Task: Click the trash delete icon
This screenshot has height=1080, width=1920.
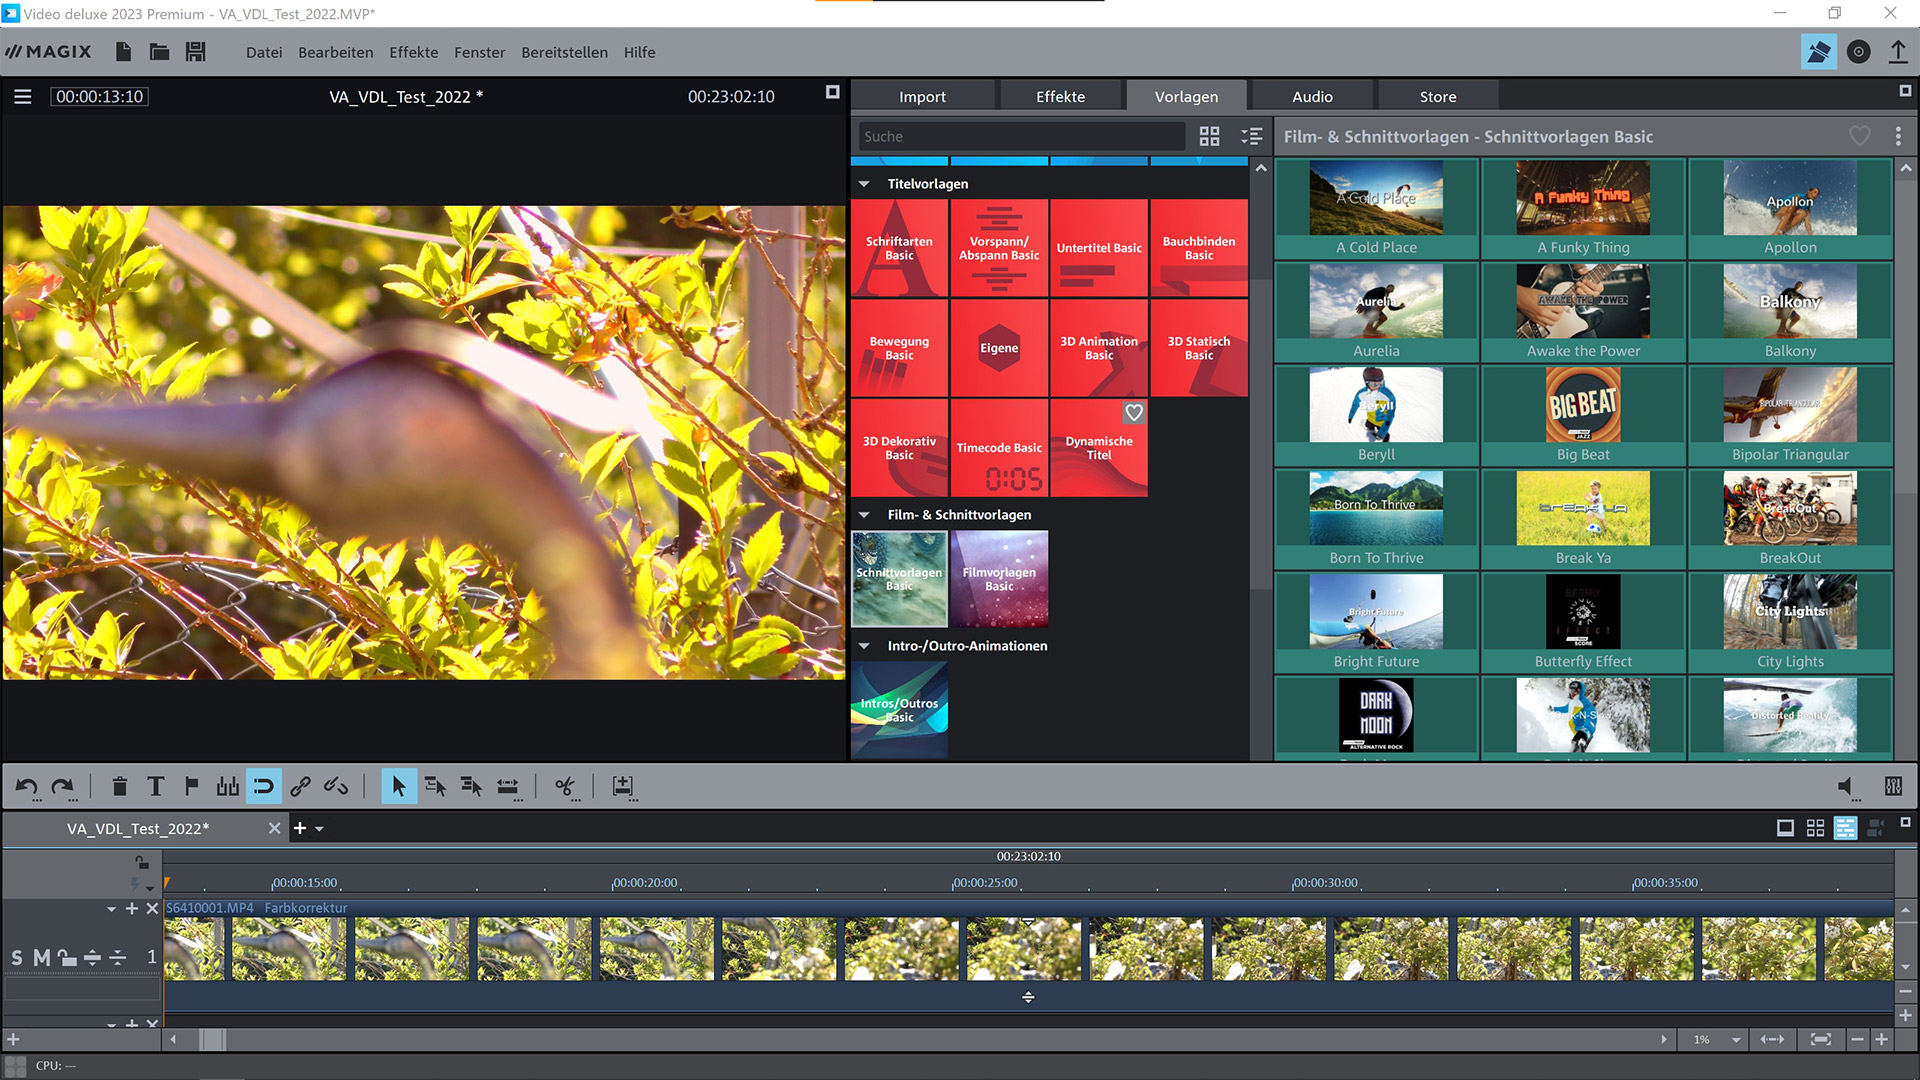Action: tap(119, 787)
